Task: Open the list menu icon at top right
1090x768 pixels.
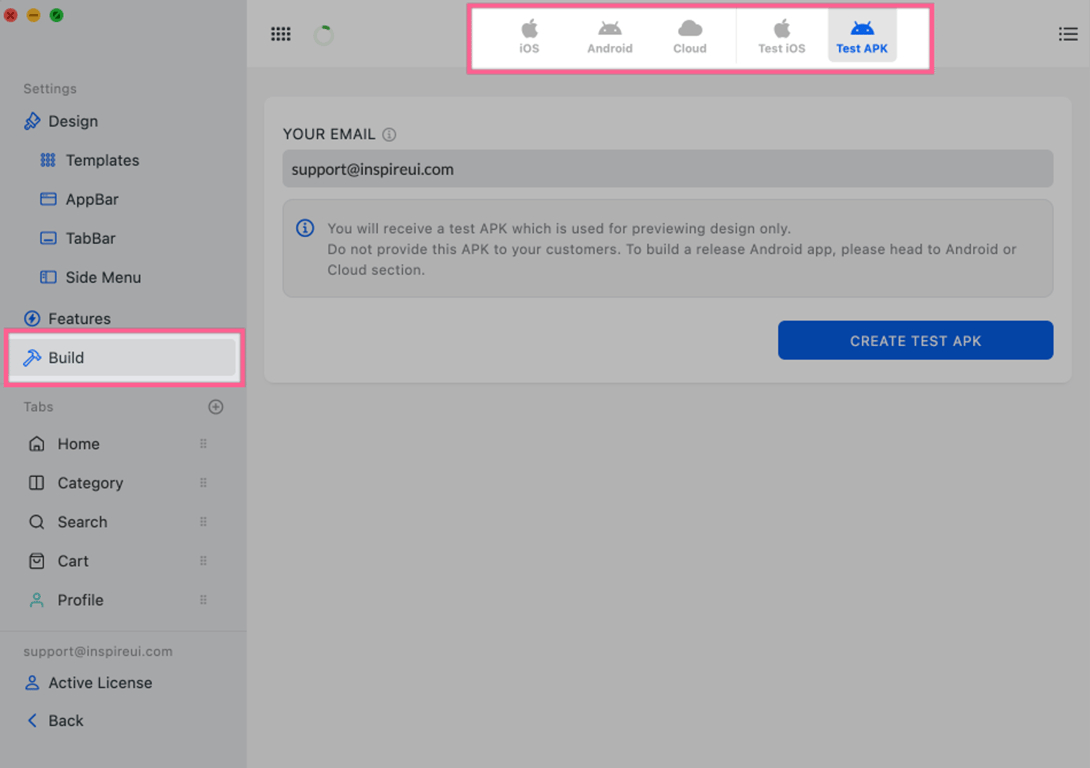Action: tap(1068, 34)
